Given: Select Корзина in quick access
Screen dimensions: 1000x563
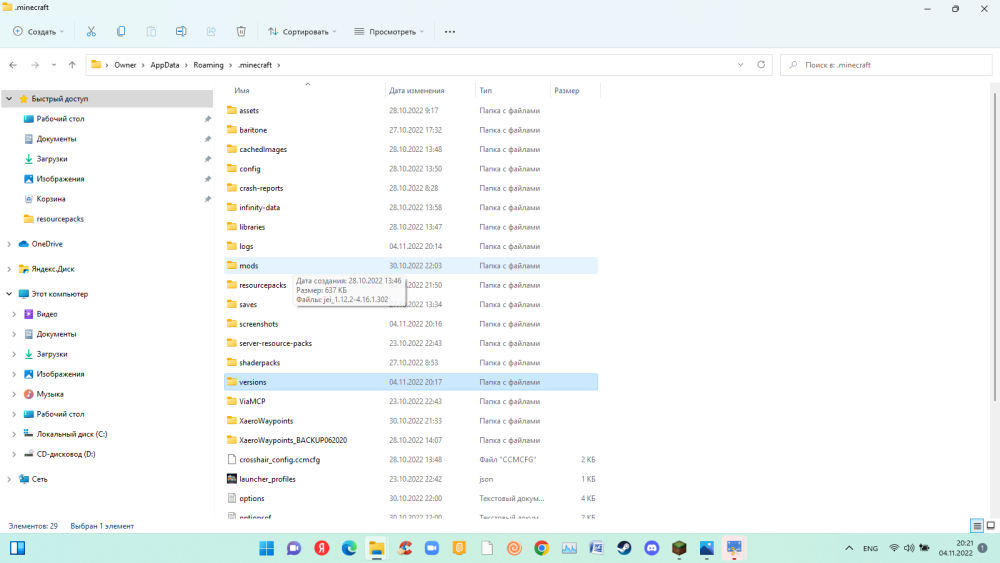Looking at the screenshot, I should (x=50, y=199).
